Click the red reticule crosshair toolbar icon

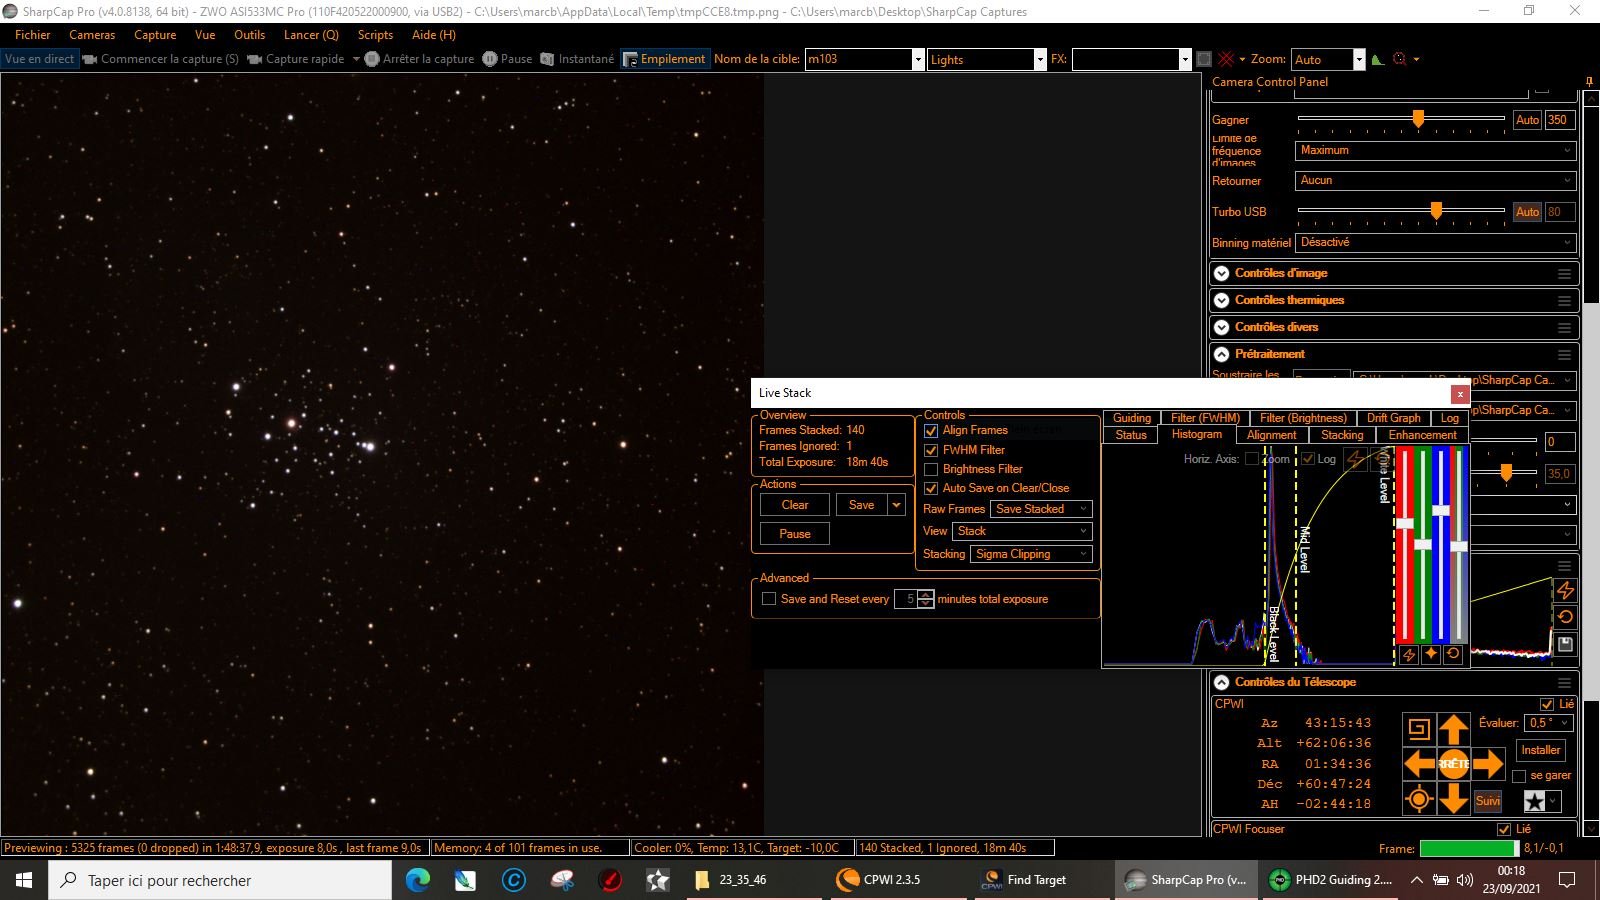click(x=1226, y=59)
